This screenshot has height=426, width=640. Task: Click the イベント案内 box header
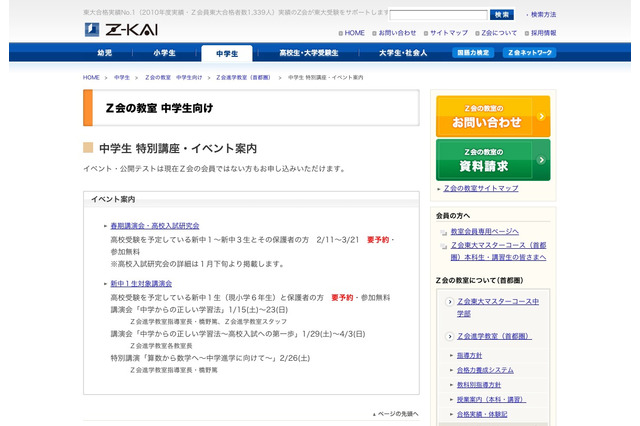[x=113, y=199]
